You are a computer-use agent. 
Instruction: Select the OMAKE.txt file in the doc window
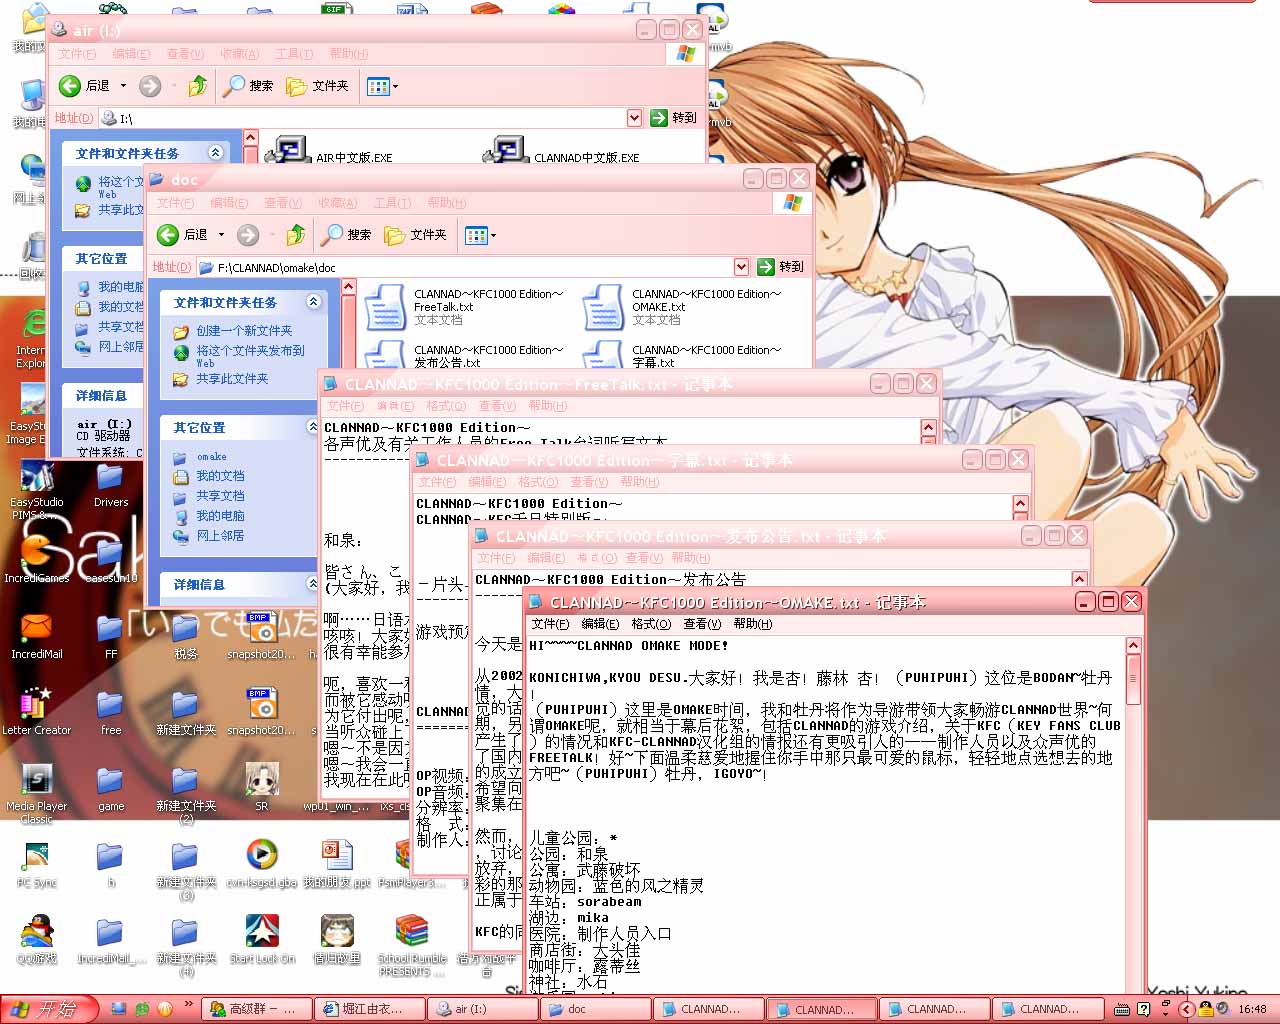coord(680,307)
